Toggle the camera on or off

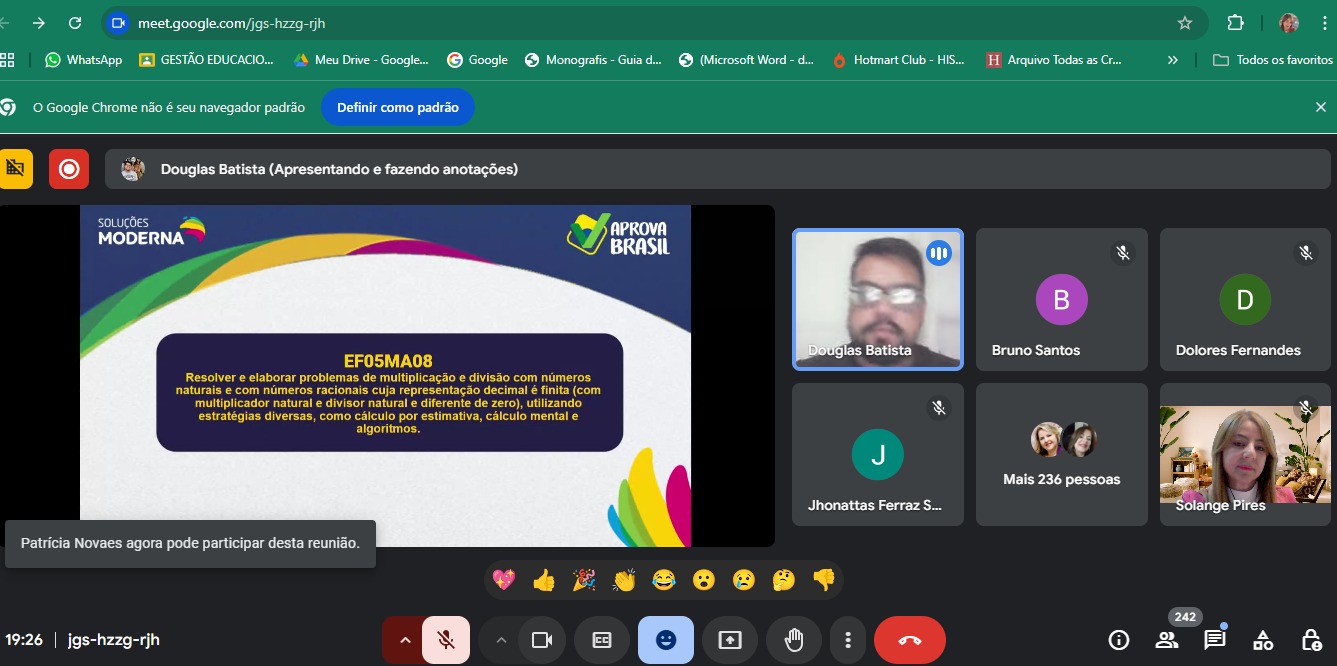click(x=542, y=640)
